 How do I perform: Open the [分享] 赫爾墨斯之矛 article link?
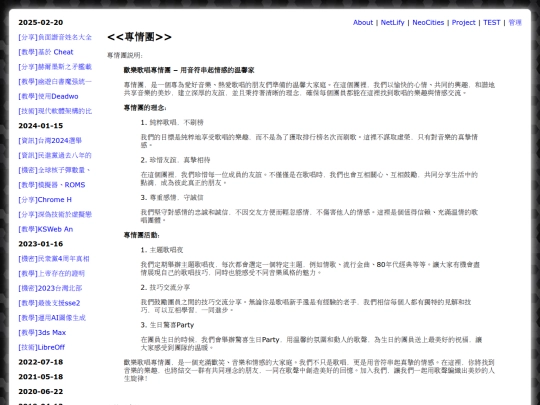pyautogui.click(x=55, y=67)
